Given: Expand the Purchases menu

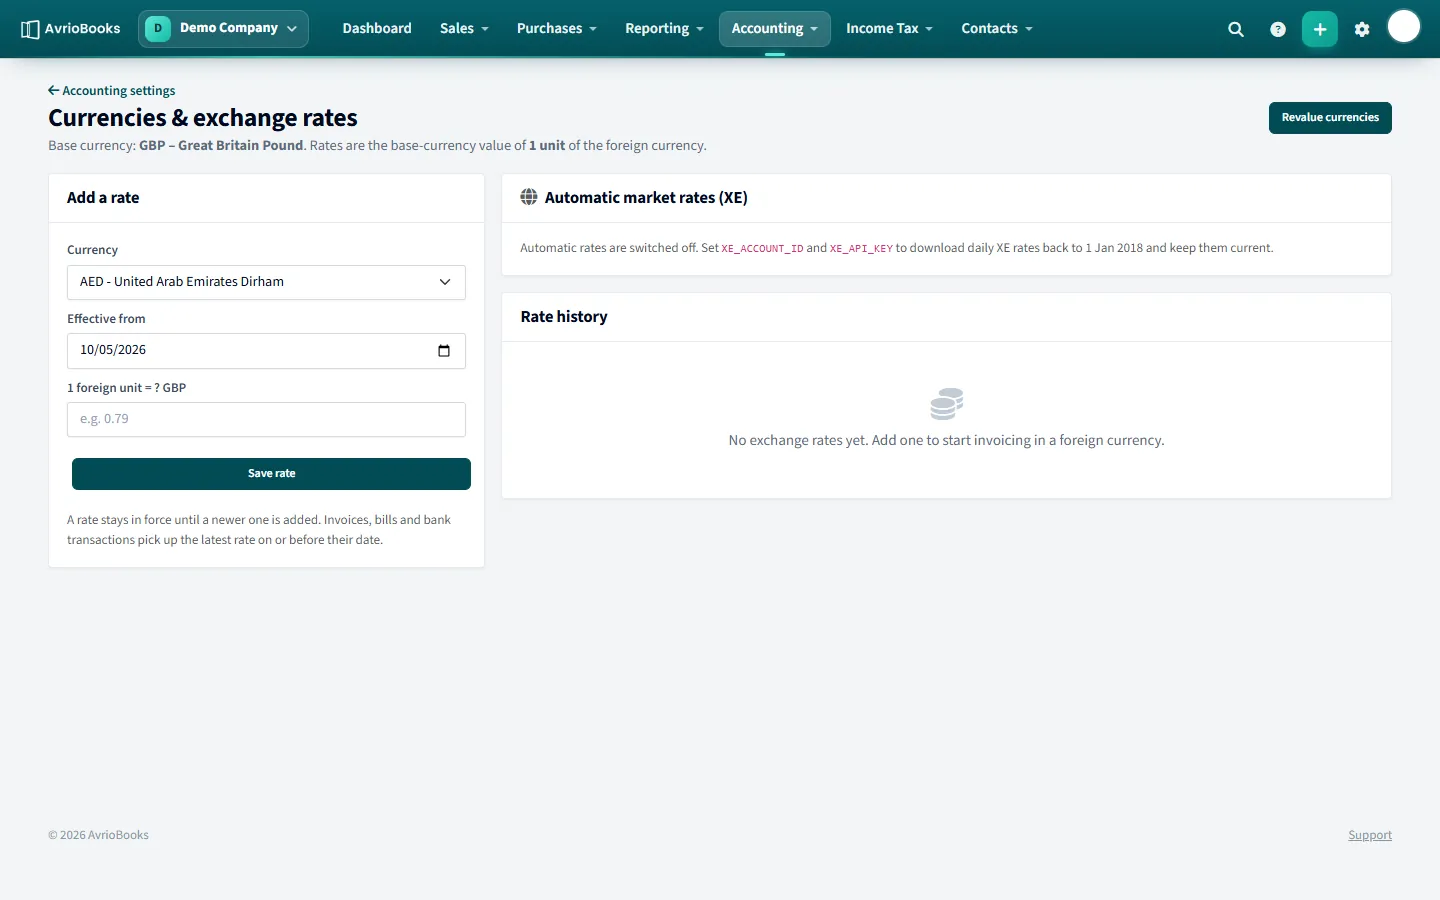Looking at the screenshot, I should click(x=556, y=29).
